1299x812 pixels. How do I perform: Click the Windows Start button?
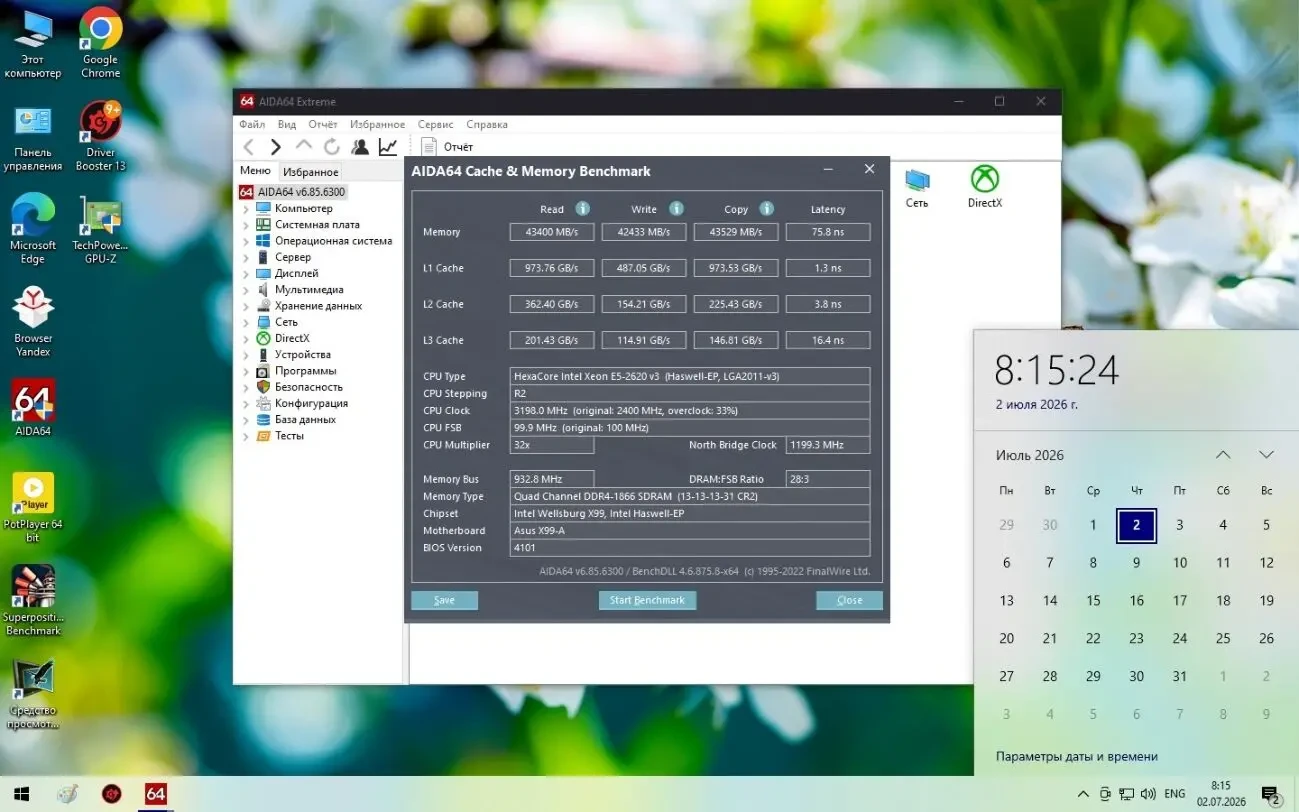tap(20, 794)
